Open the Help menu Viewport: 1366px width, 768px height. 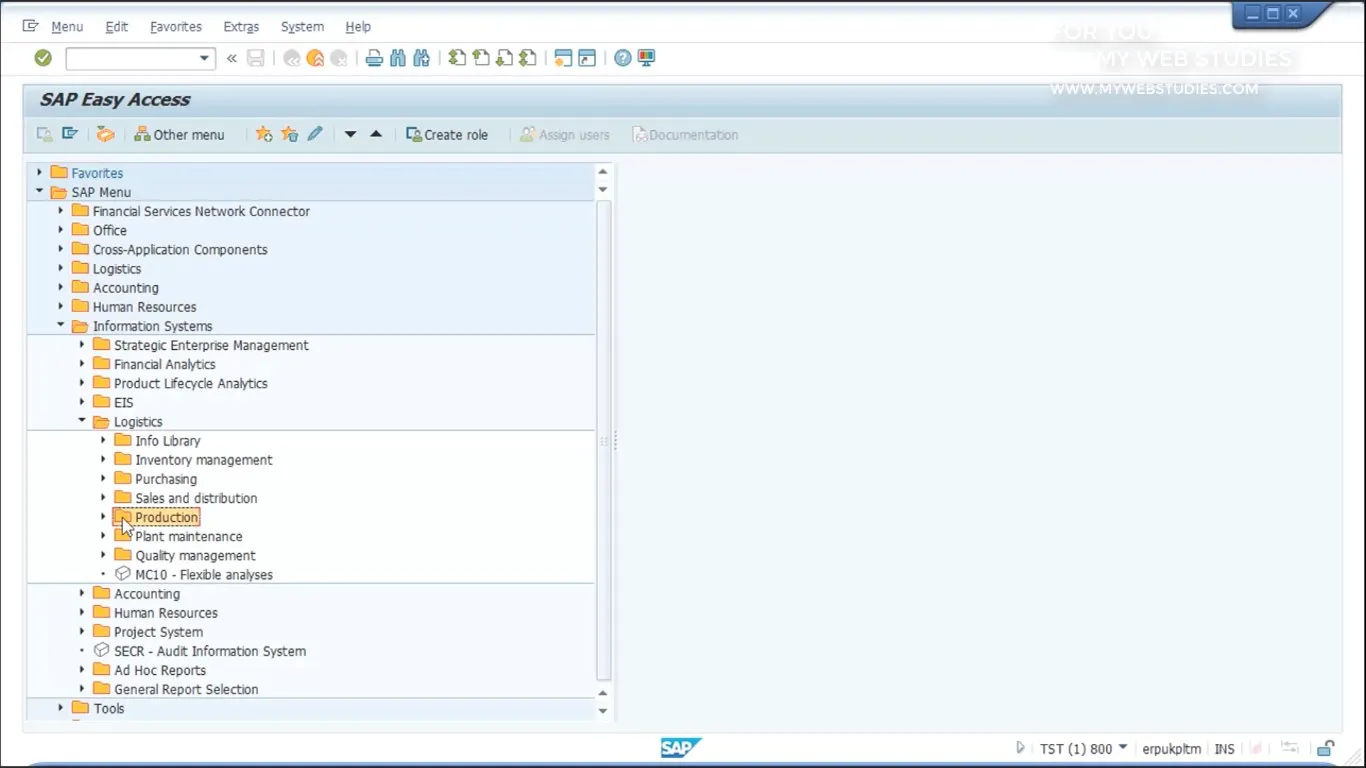358,27
